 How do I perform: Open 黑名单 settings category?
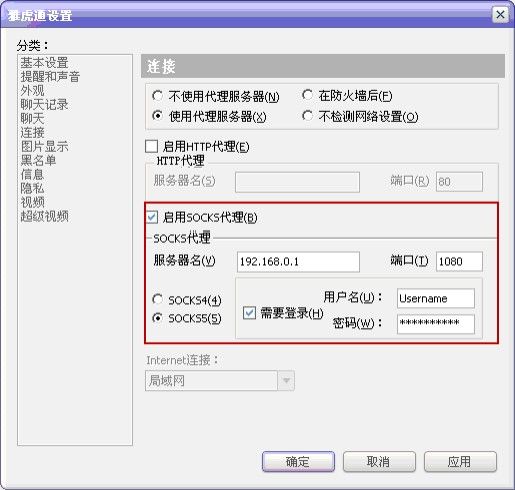(38, 160)
